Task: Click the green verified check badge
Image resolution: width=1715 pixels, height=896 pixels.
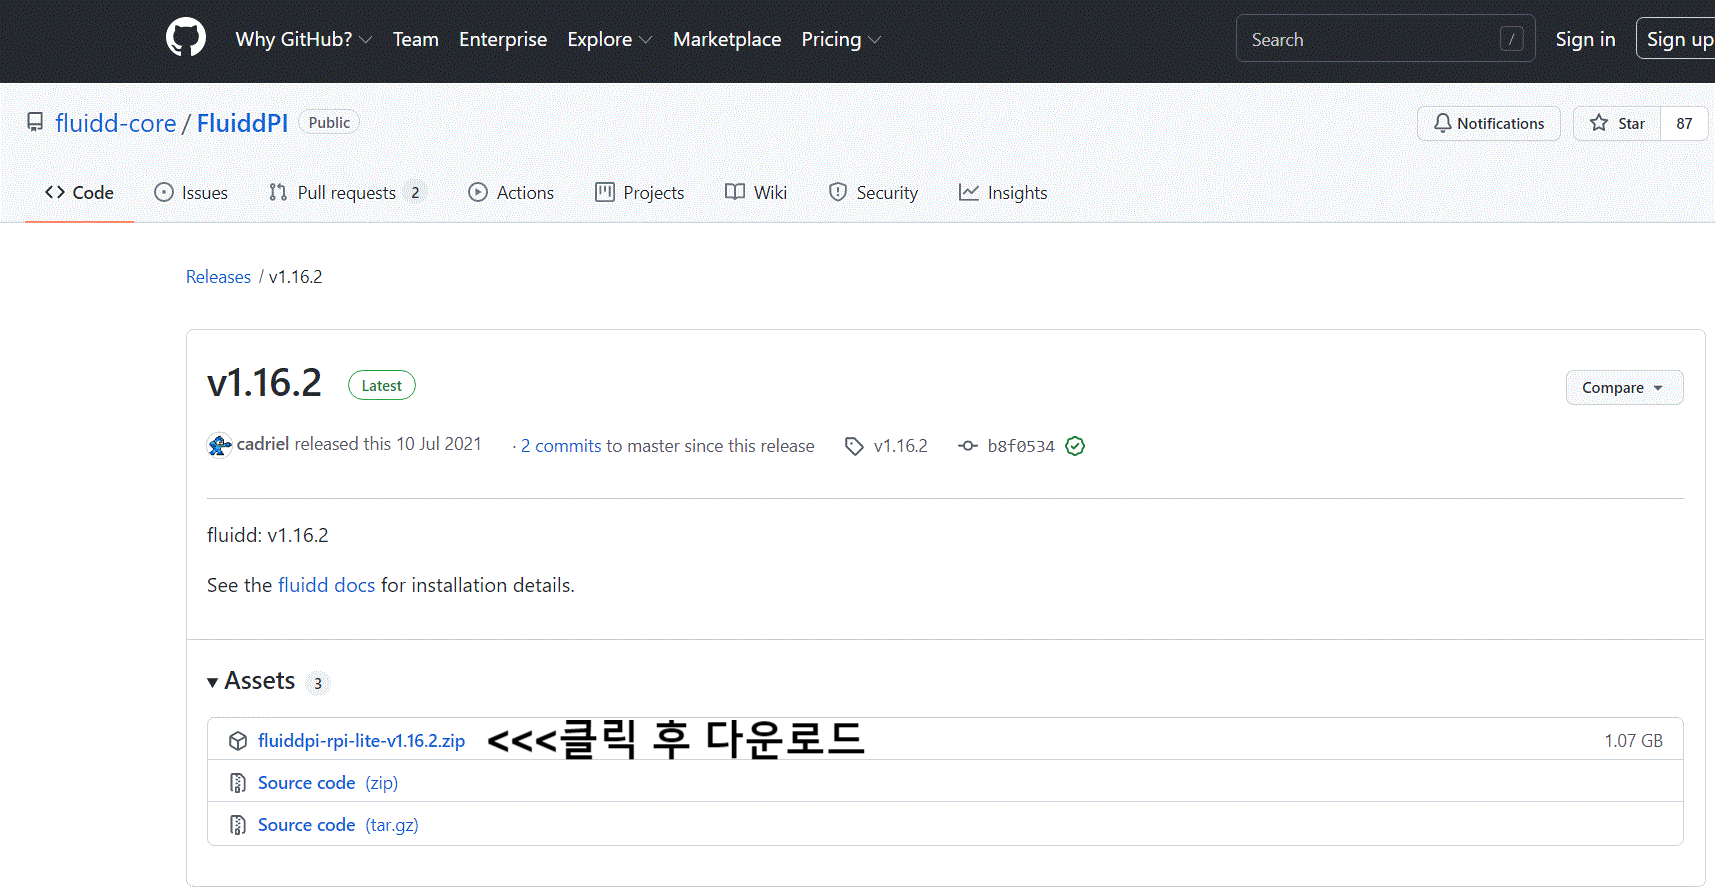Action: tap(1075, 446)
